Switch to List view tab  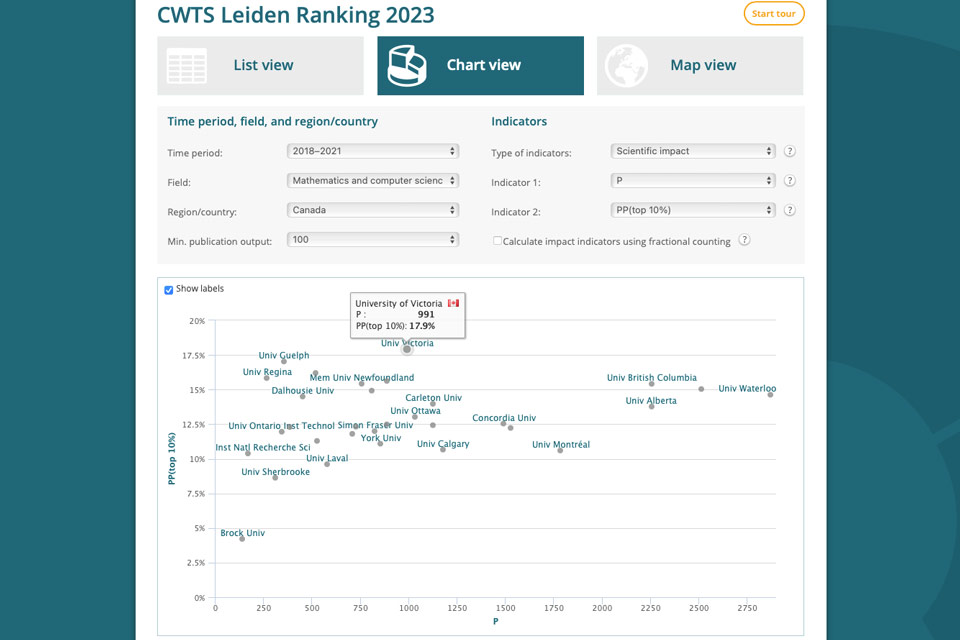click(x=260, y=66)
